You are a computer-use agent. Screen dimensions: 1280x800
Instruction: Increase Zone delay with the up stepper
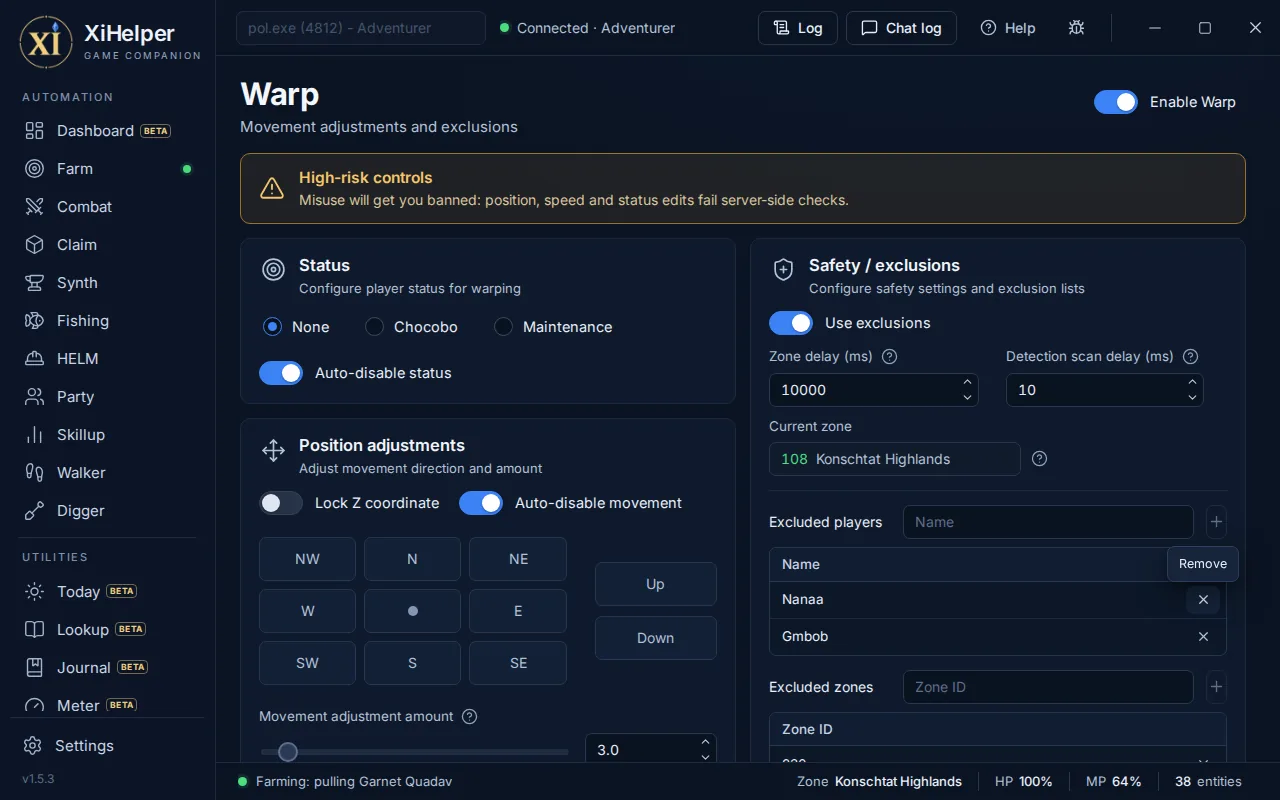coord(967,382)
